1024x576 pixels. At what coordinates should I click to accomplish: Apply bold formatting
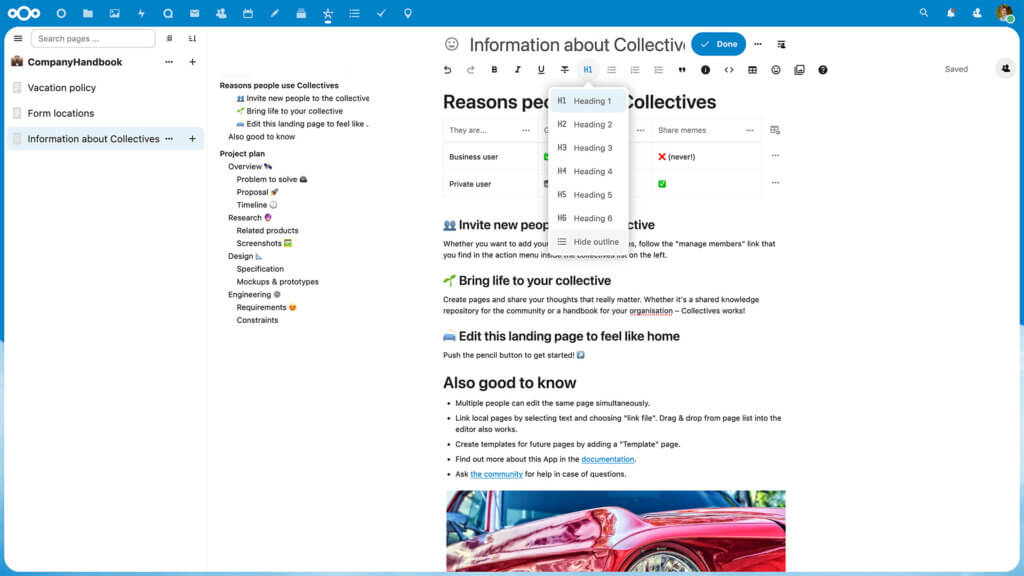494,70
